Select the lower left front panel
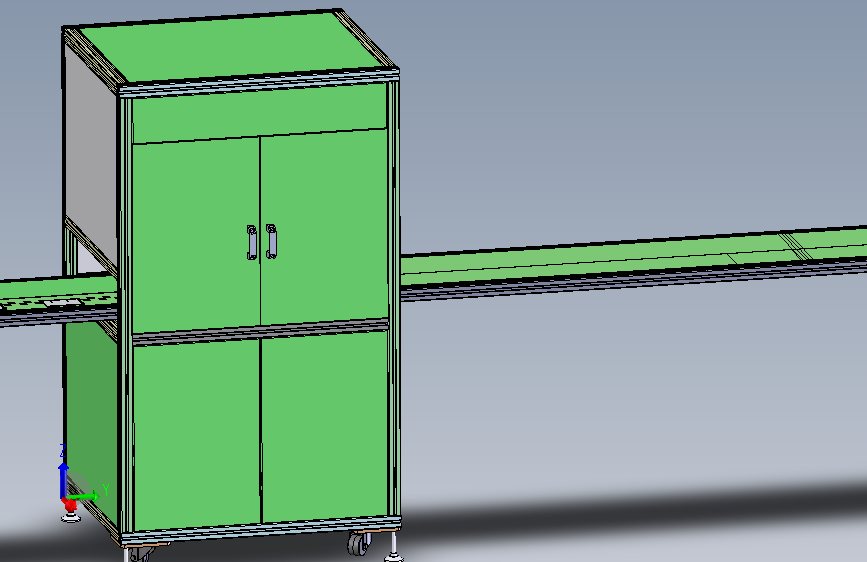This screenshot has height=562, width=867. (x=197, y=434)
